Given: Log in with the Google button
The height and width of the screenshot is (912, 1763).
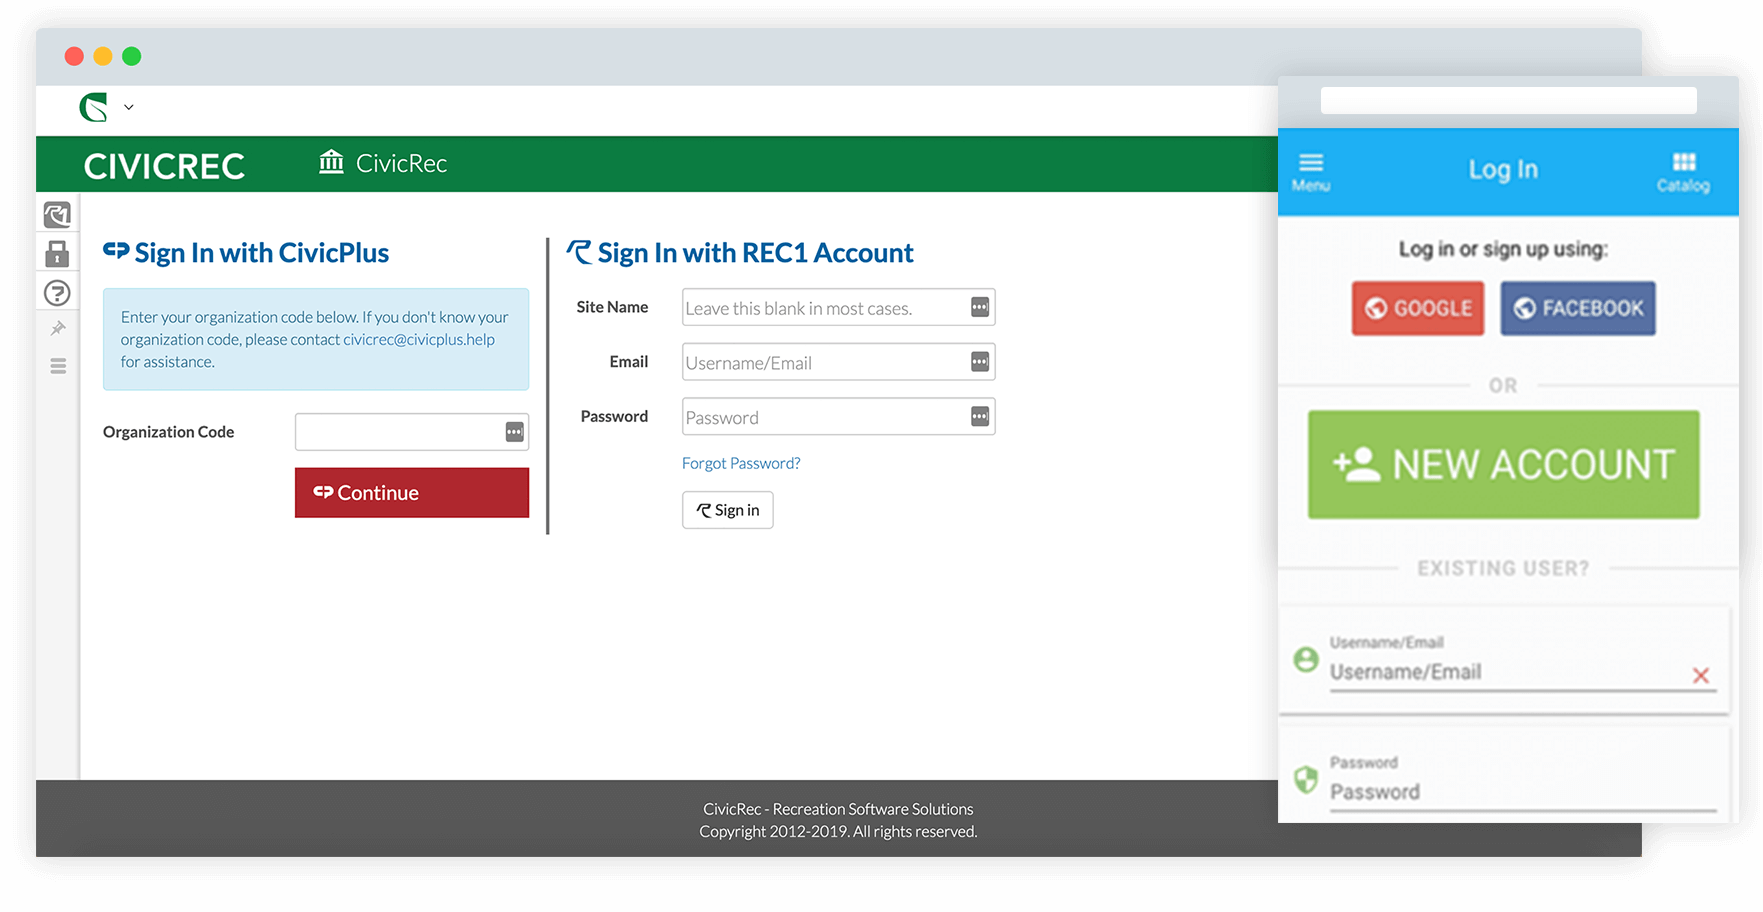Looking at the screenshot, I should pos(1418,308).
